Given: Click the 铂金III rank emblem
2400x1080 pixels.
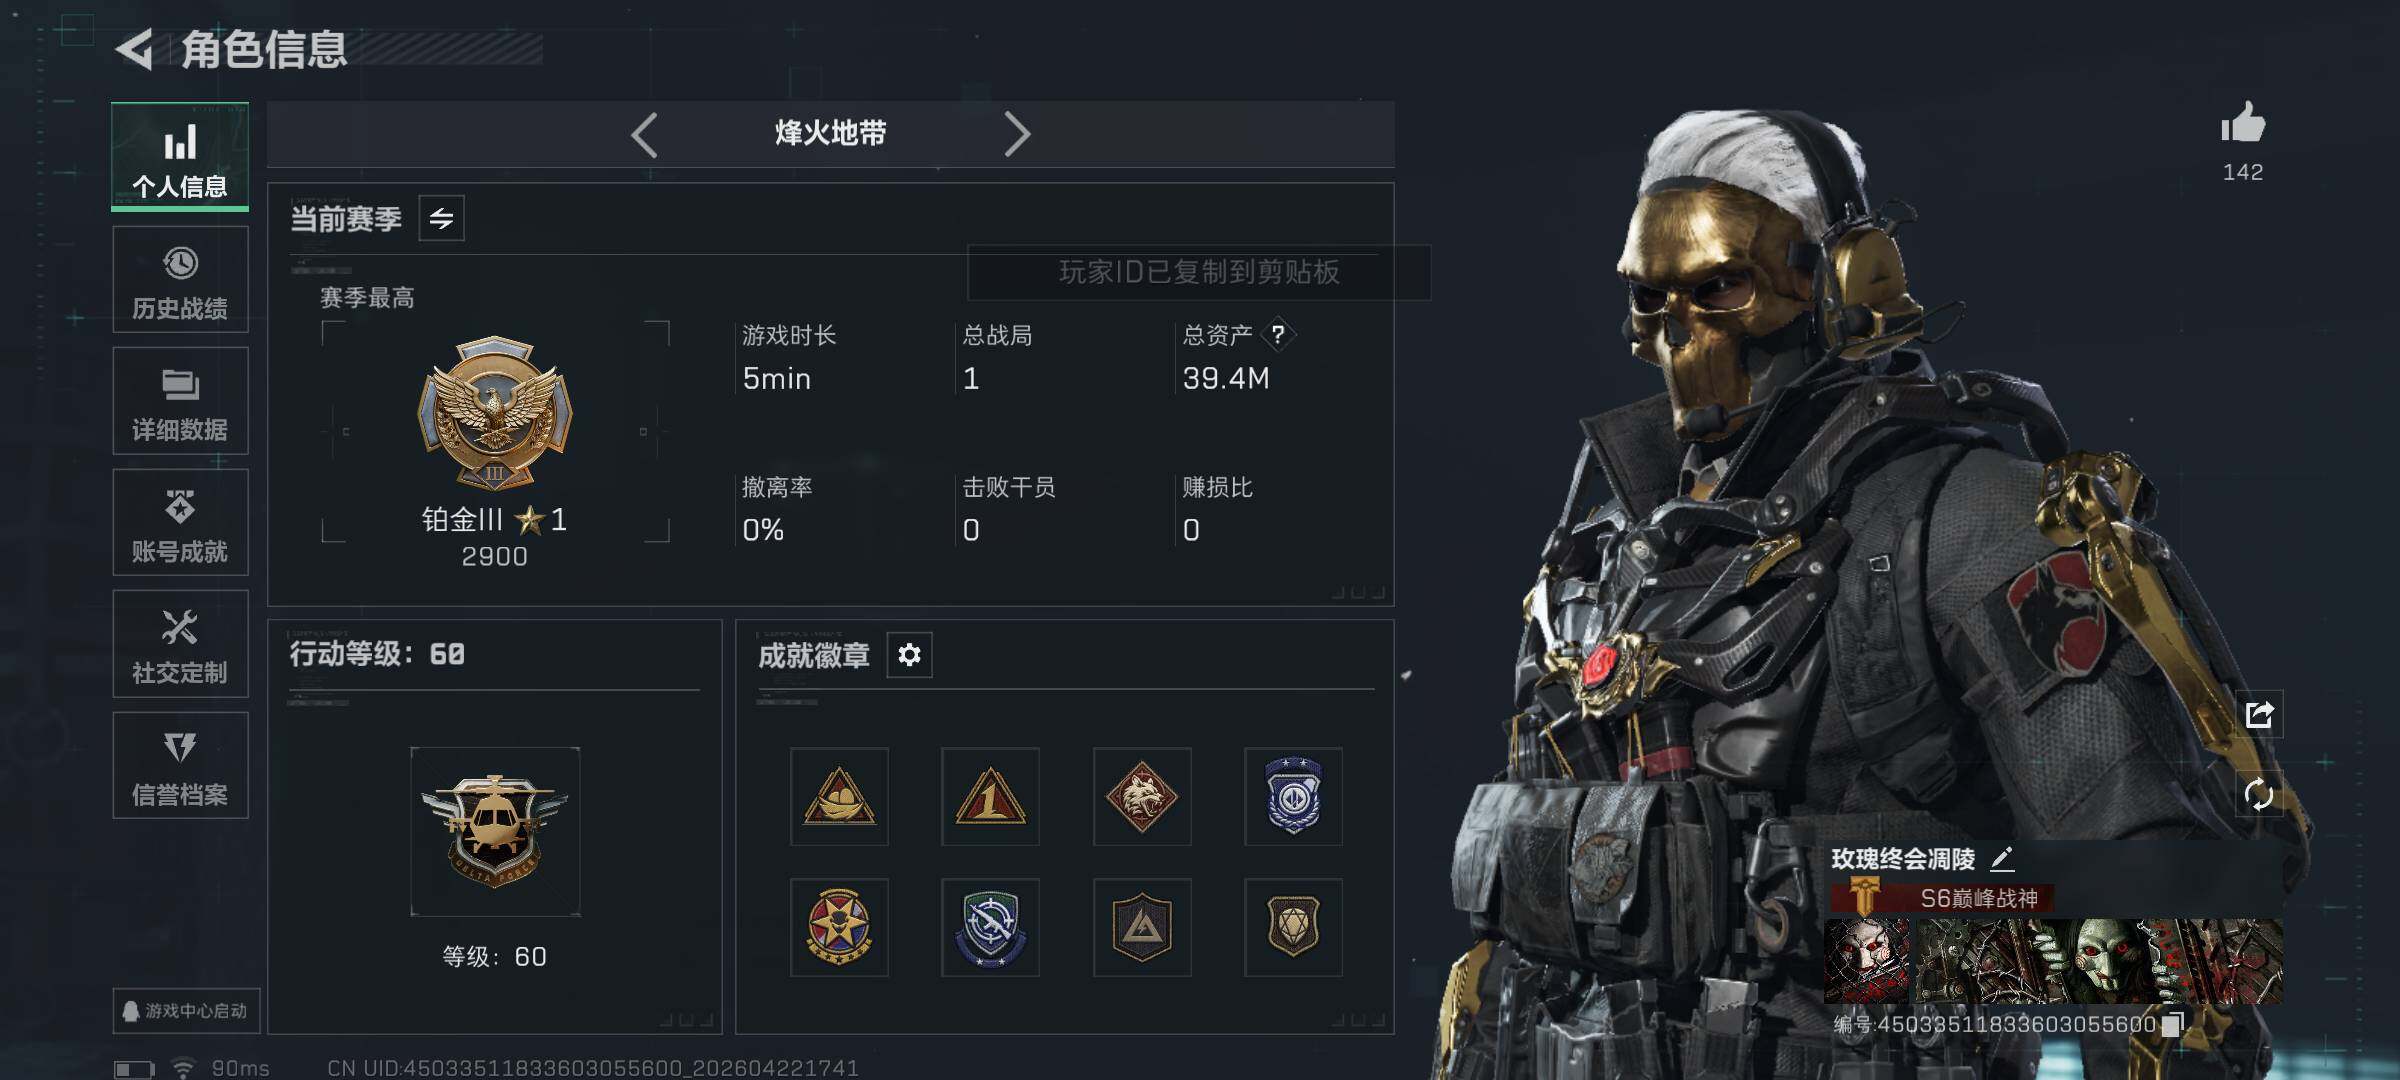Looking at the screenshot, I should (x=495, y=412).
